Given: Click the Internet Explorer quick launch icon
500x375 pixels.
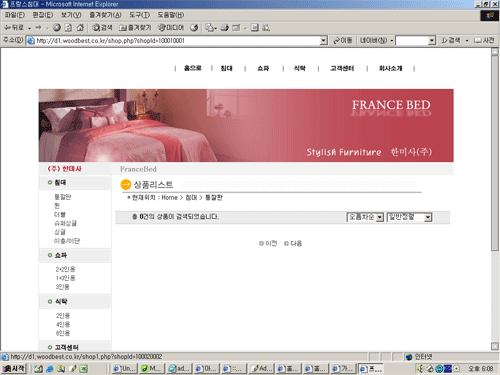Looking at the screenshot, I should pos(50,369).
